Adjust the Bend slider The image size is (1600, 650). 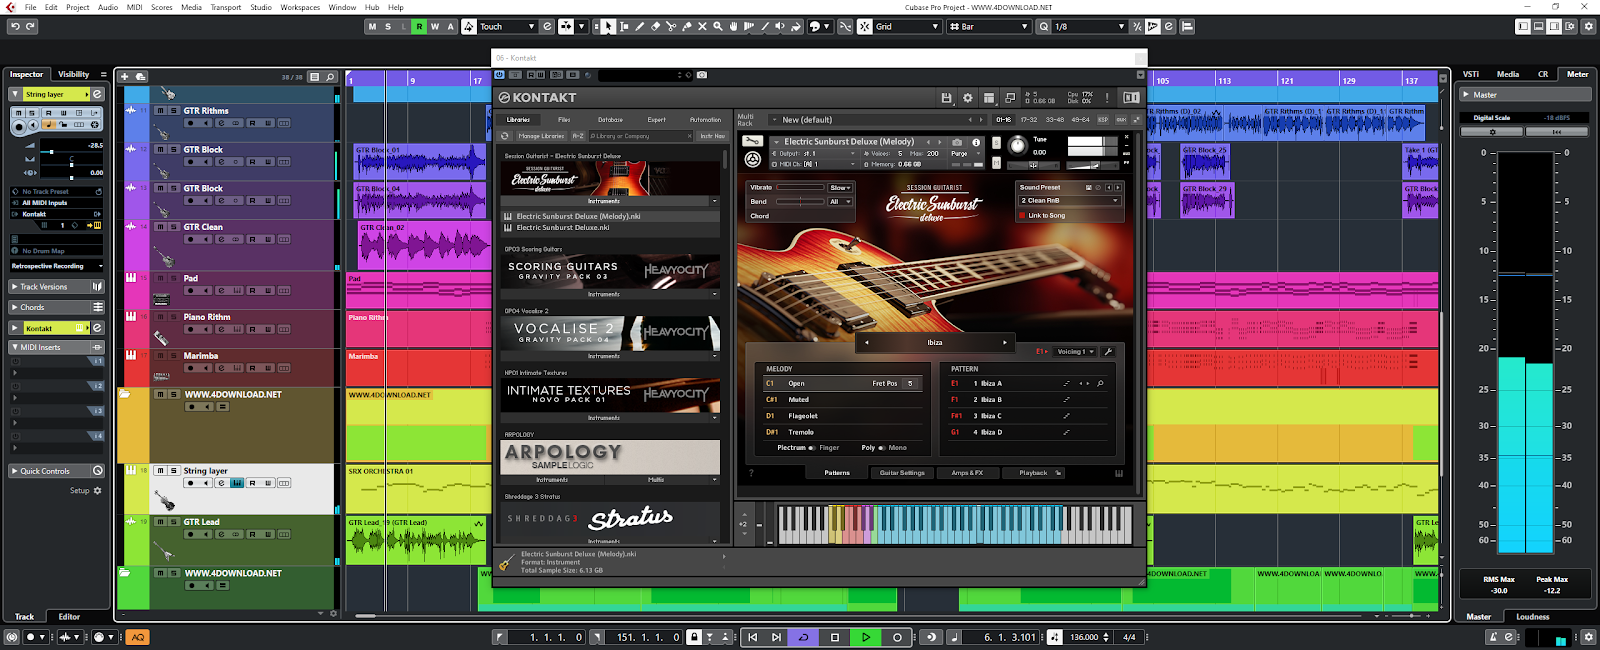tap(802, 201)
